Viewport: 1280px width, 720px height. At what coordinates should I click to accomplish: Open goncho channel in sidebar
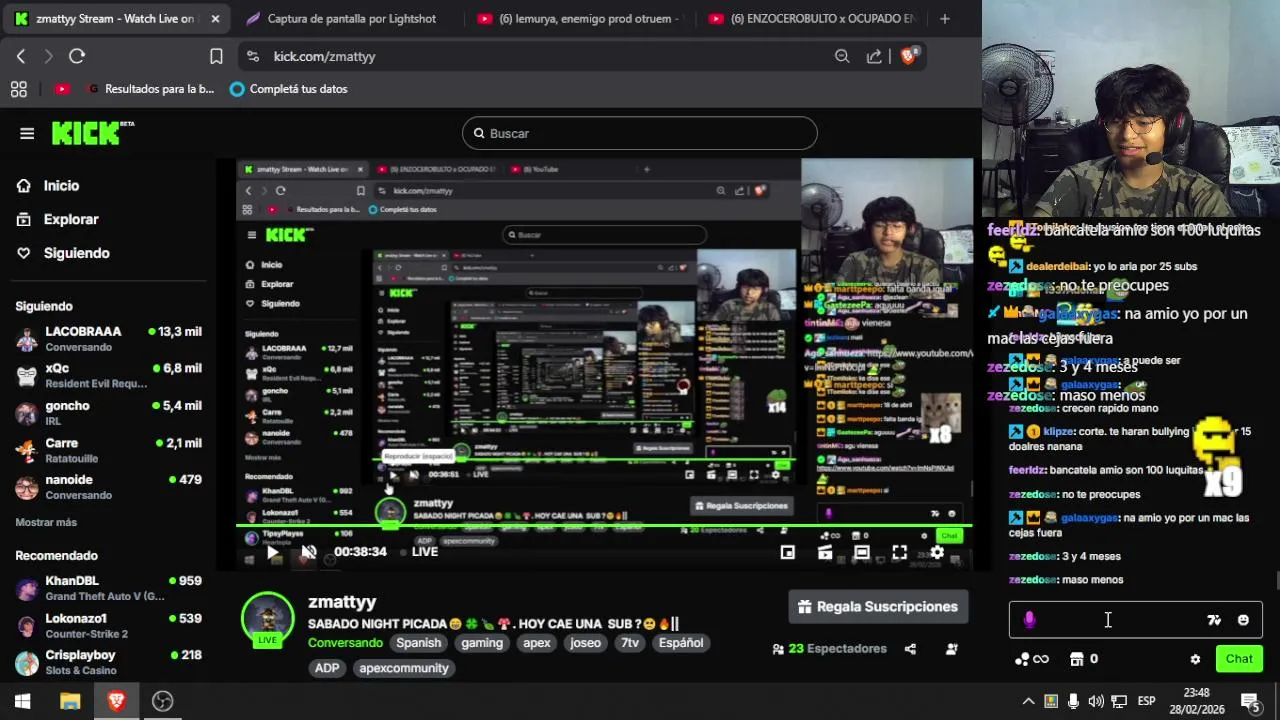coord(108,412)
